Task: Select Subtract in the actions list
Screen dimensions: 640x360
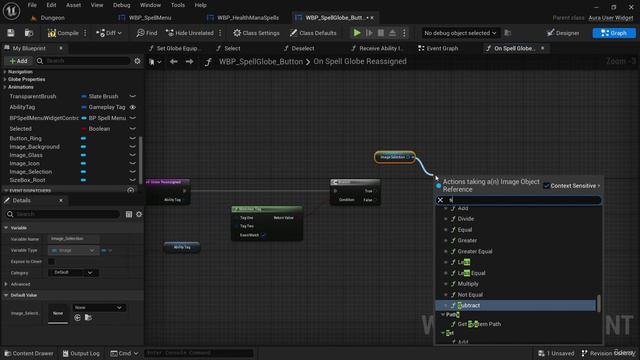Action: click(x=516, y=305)
